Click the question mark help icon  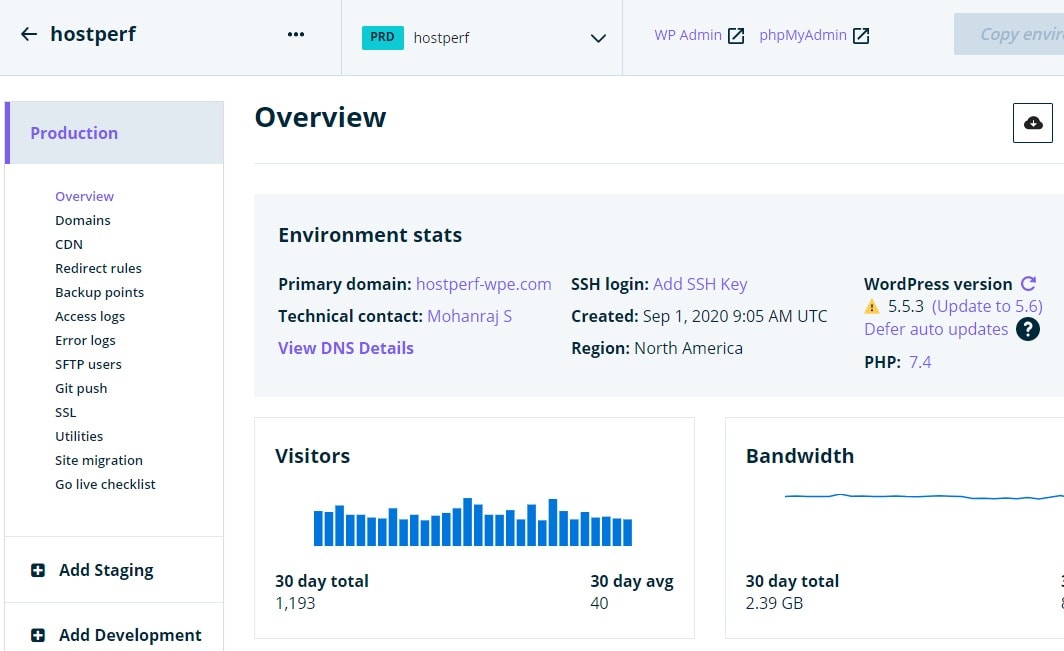(1027, 329)
